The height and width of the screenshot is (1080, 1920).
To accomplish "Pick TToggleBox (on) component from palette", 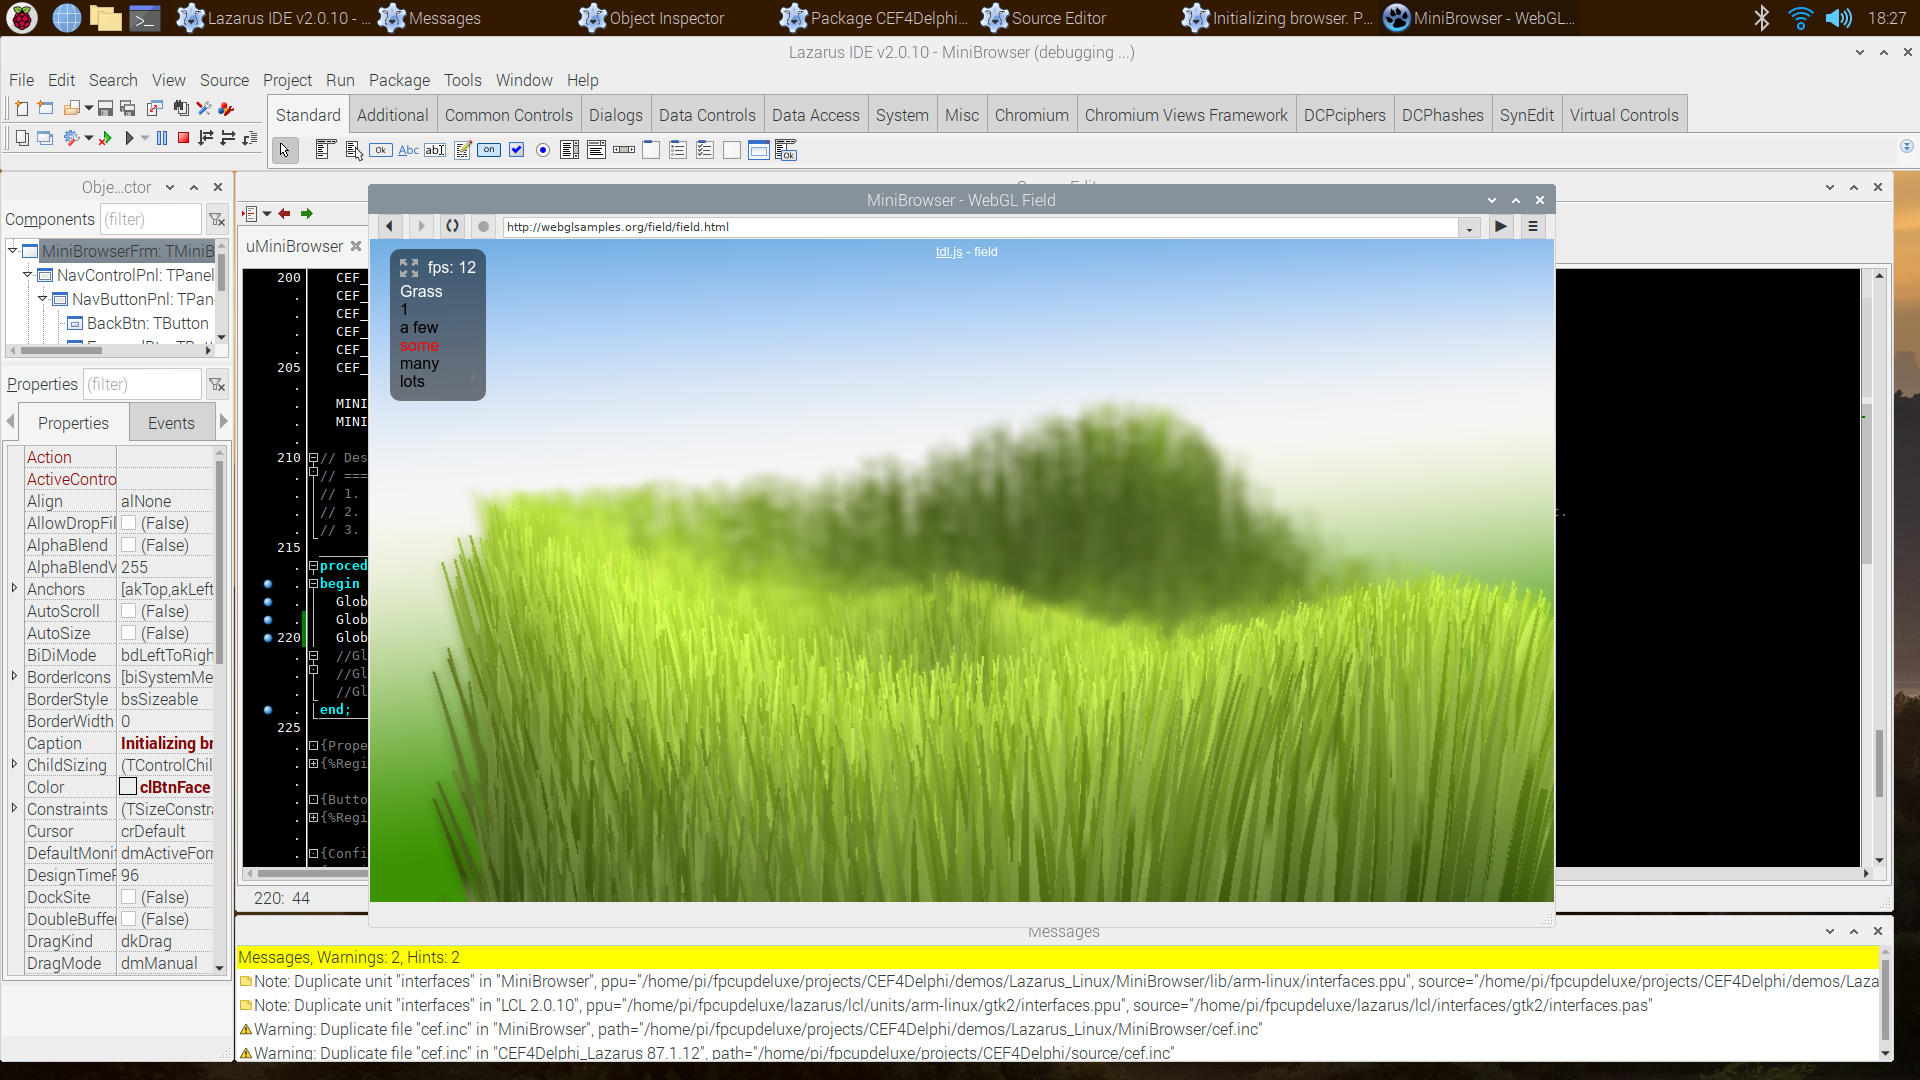I will pyautogui.click(x=489, y=150).
